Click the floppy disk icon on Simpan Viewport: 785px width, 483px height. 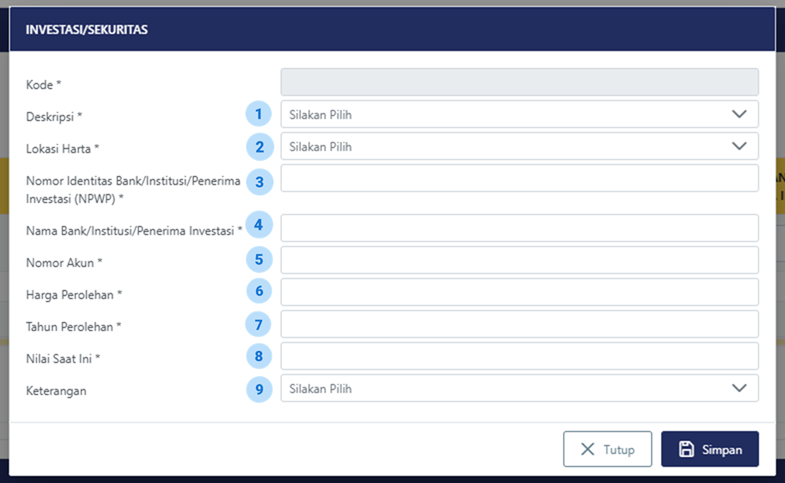click(x=686, y=450)
